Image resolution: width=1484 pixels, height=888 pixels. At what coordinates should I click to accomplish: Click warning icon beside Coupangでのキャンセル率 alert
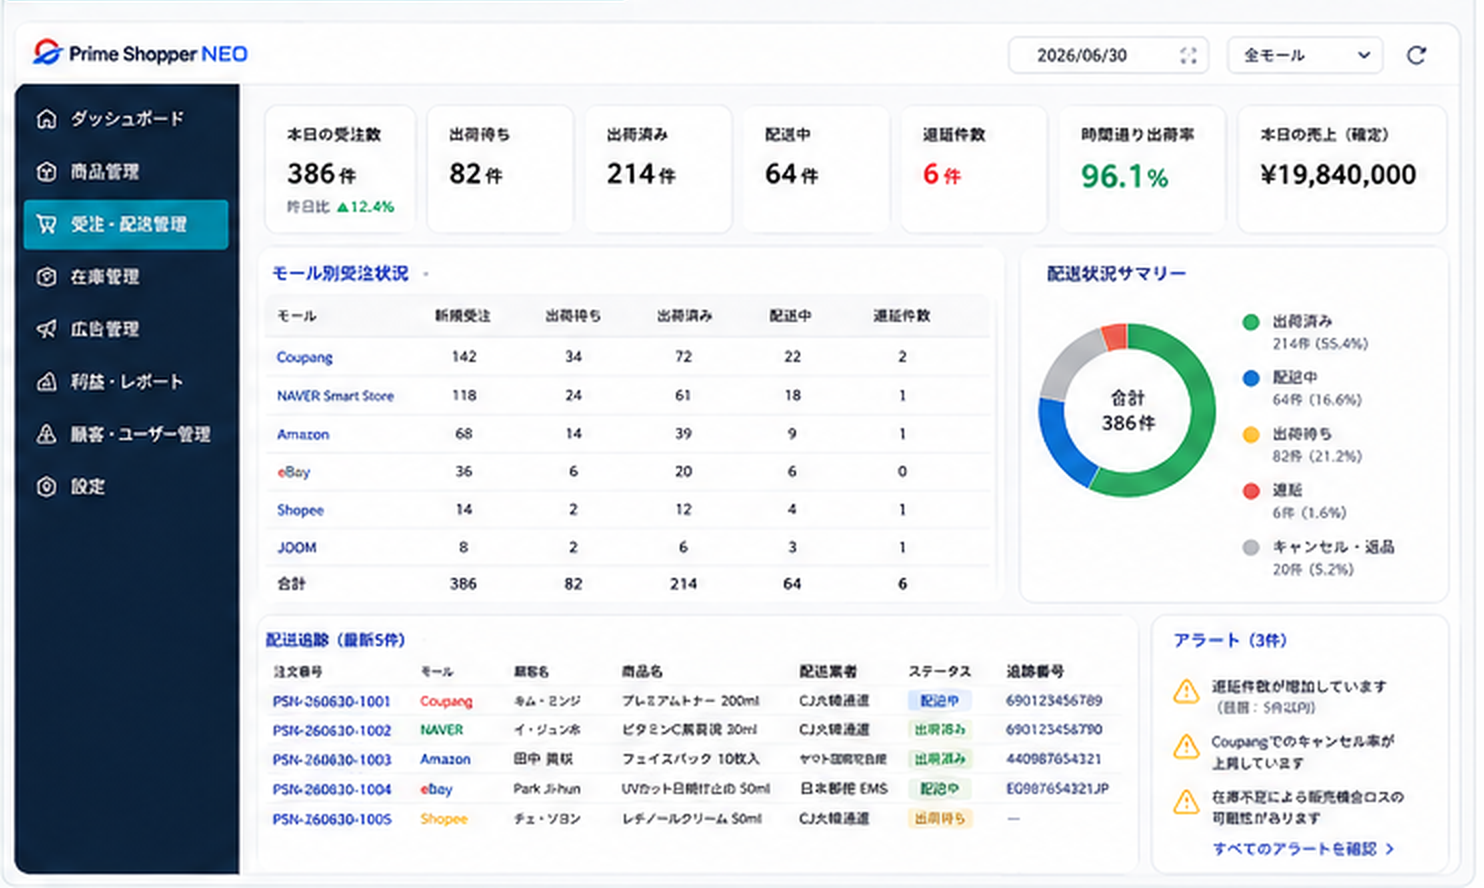click(x=1186, y=746)
